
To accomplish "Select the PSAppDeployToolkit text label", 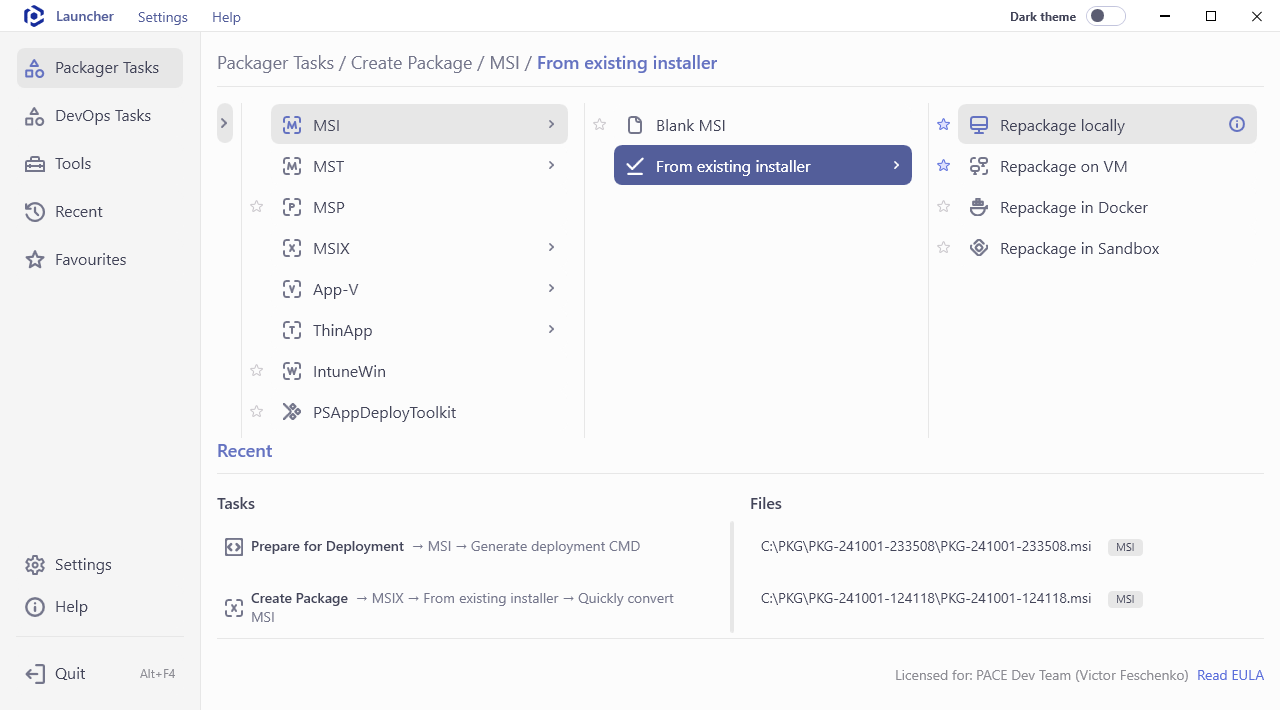I will [385, 412].
